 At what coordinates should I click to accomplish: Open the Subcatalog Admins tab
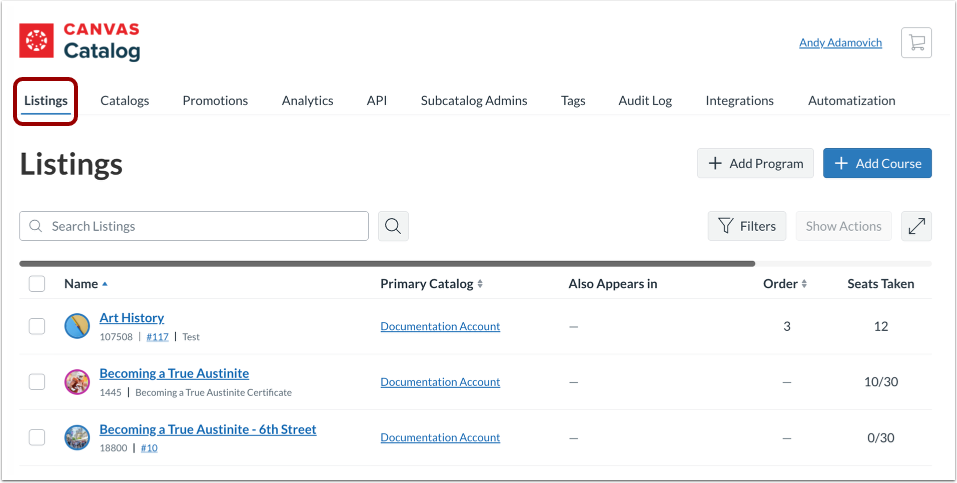474,101
